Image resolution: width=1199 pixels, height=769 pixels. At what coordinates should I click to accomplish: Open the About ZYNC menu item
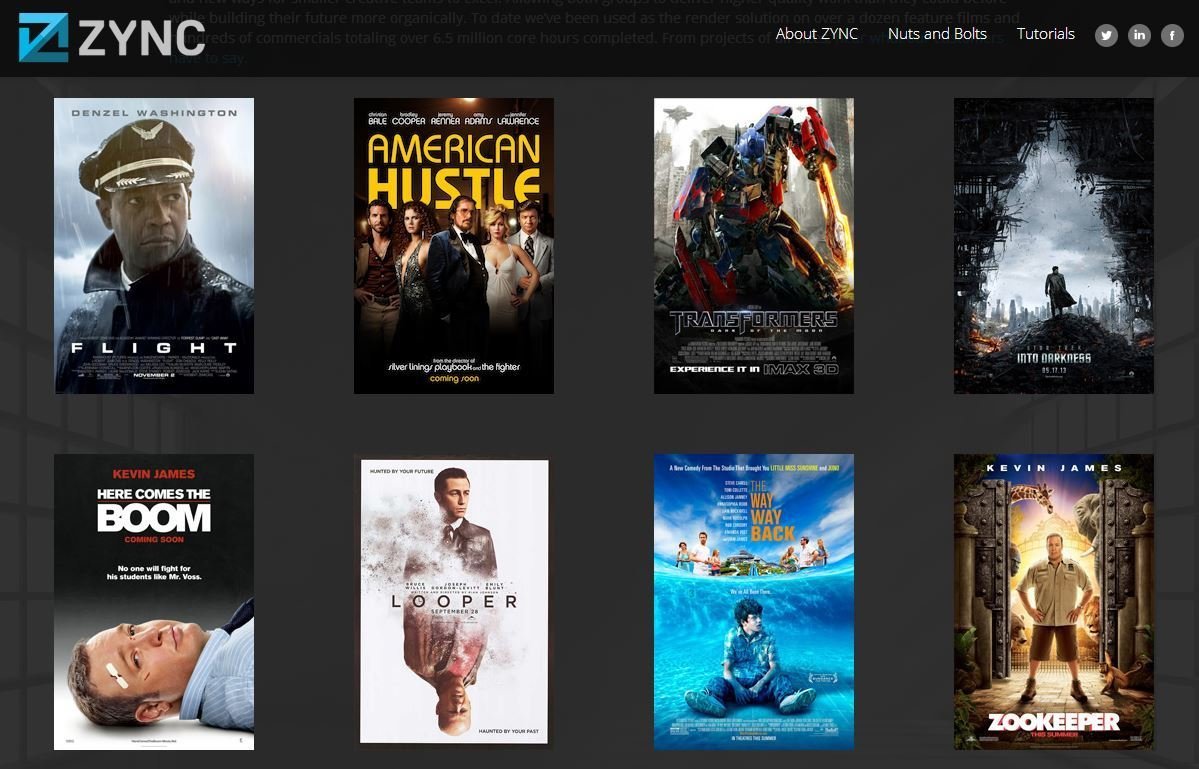click(x=816, y=34)
